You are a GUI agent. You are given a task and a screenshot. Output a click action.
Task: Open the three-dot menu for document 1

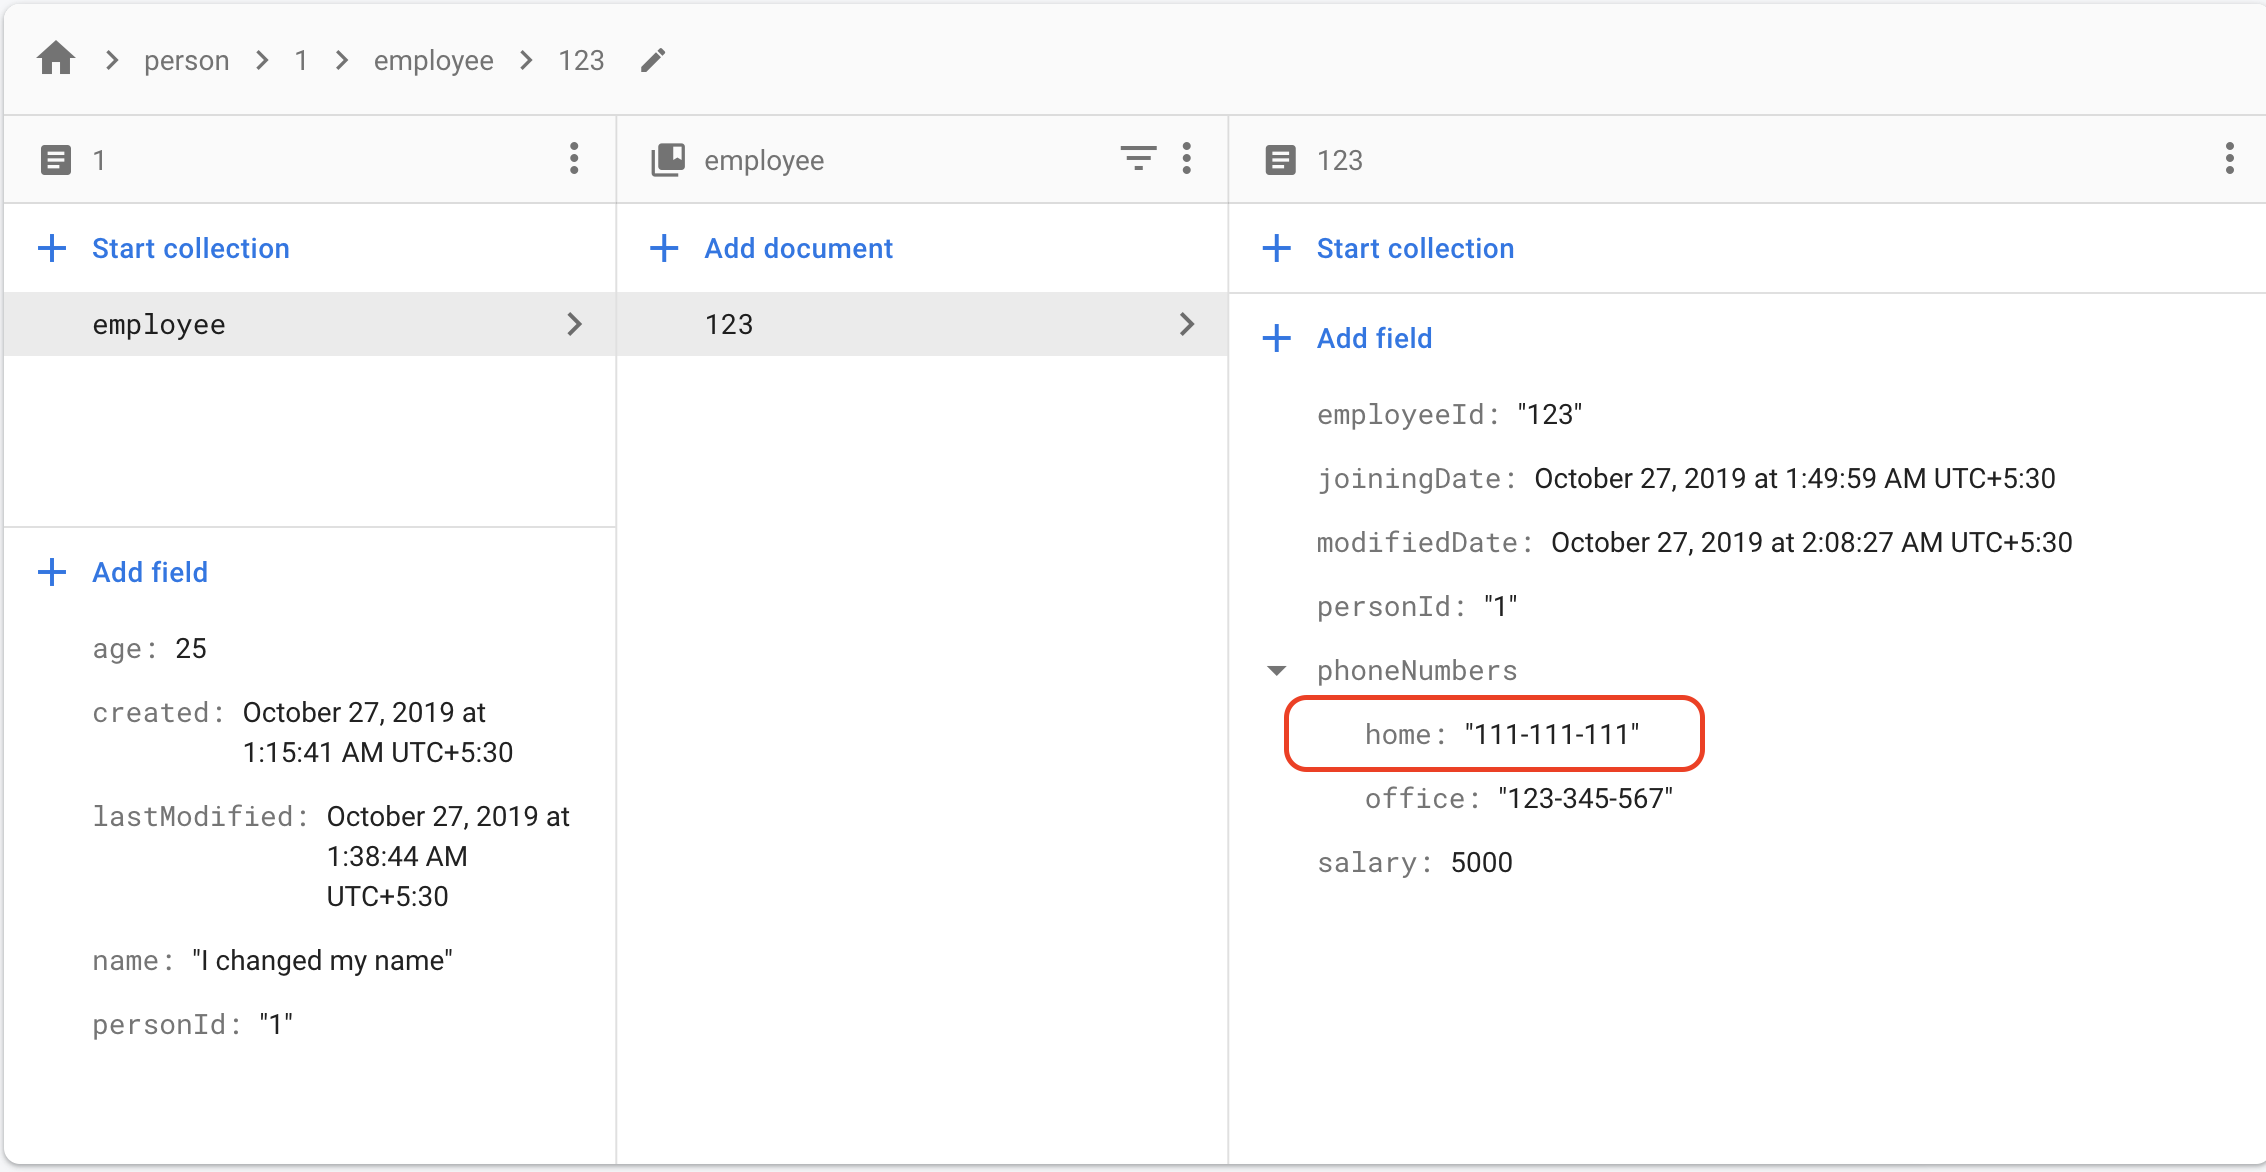tap(574, 158)
